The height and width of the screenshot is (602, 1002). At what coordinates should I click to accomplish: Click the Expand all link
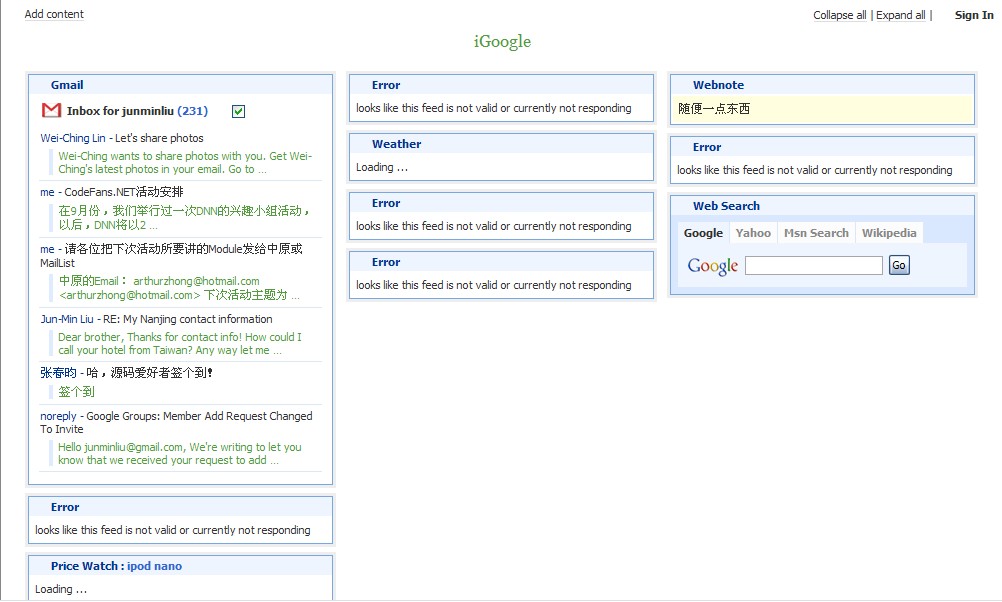point(900,15)
